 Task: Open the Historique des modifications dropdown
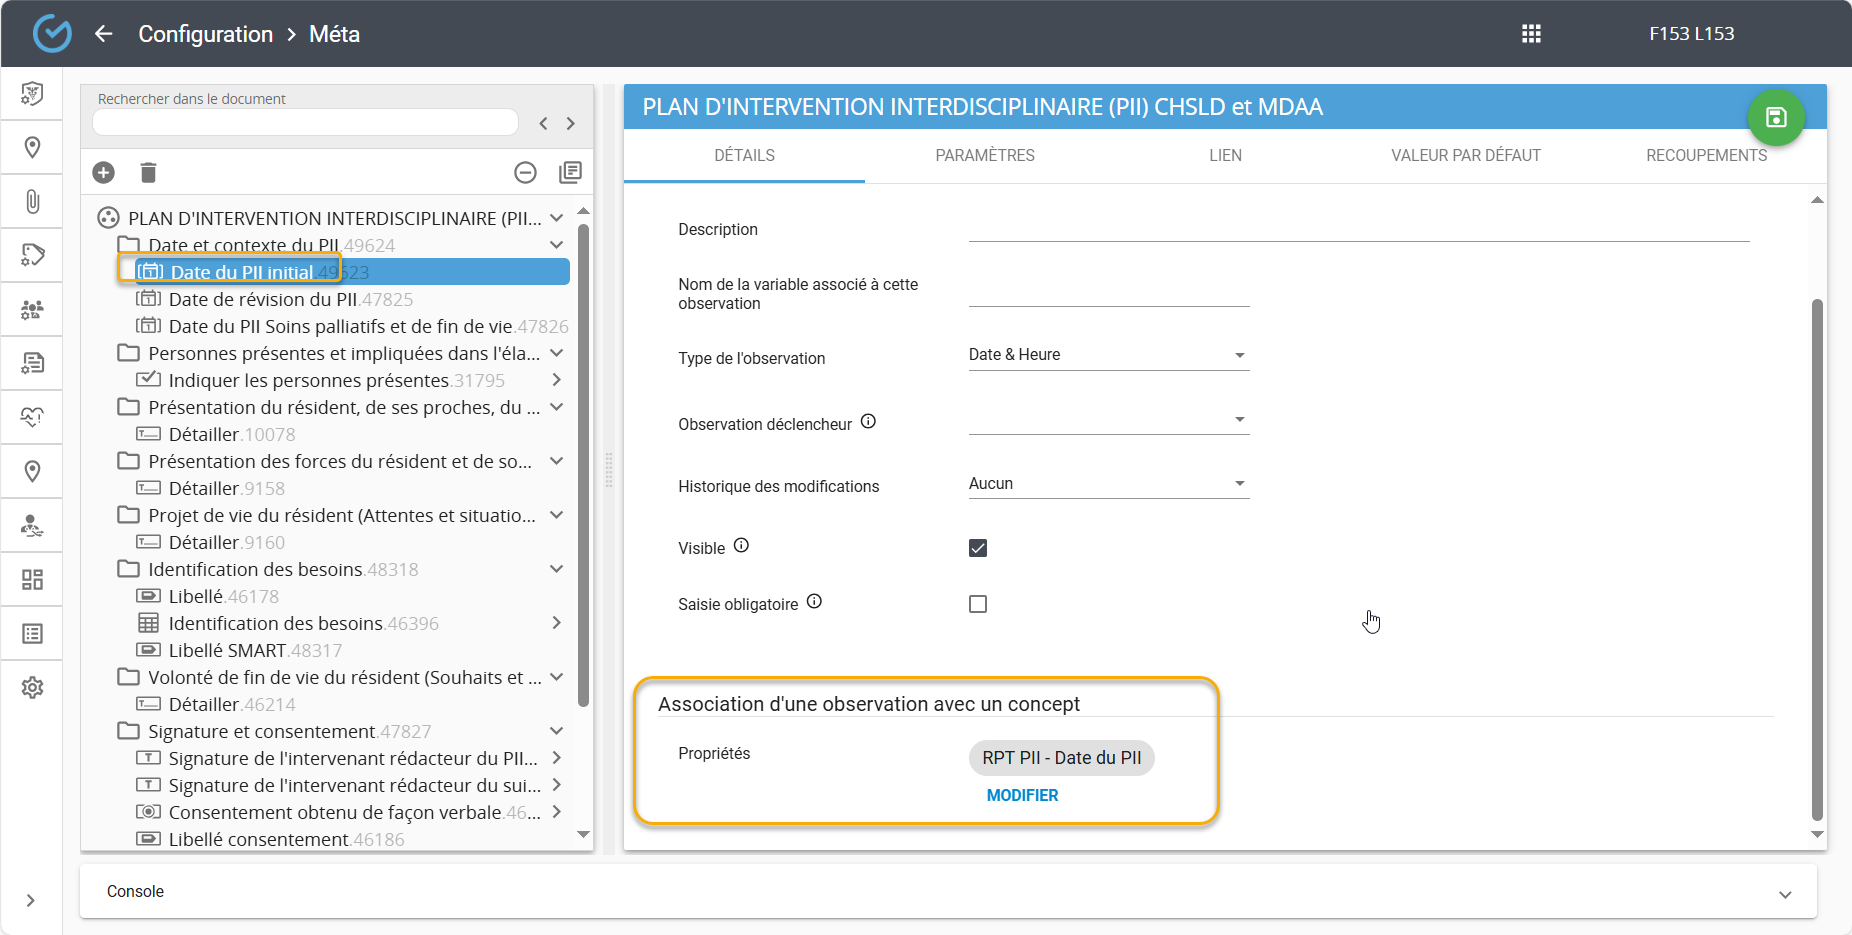pyautogui.click(x=1108, y=484)
